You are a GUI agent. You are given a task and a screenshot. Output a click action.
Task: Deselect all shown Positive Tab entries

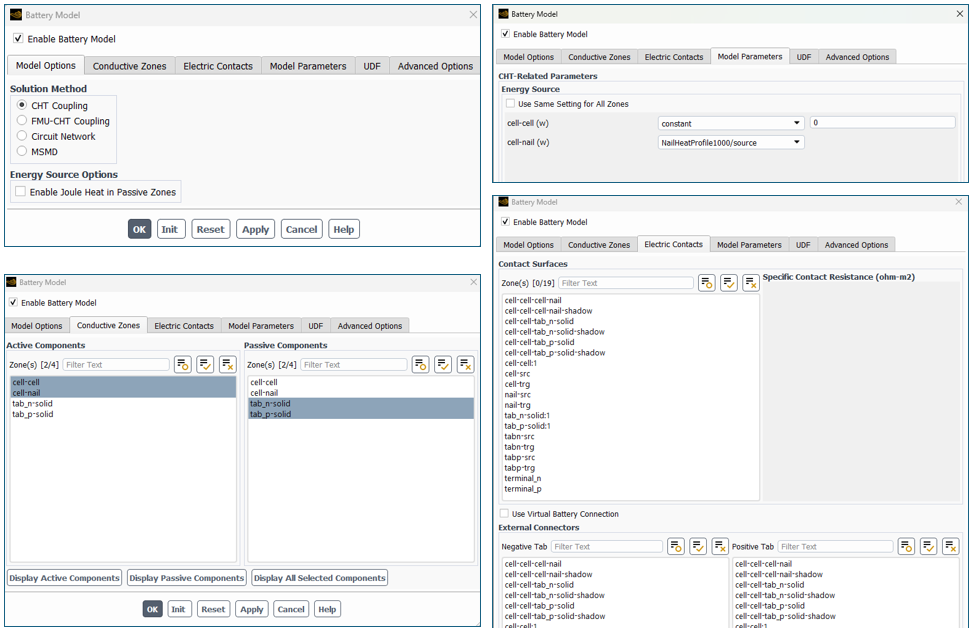coord(951,547)
